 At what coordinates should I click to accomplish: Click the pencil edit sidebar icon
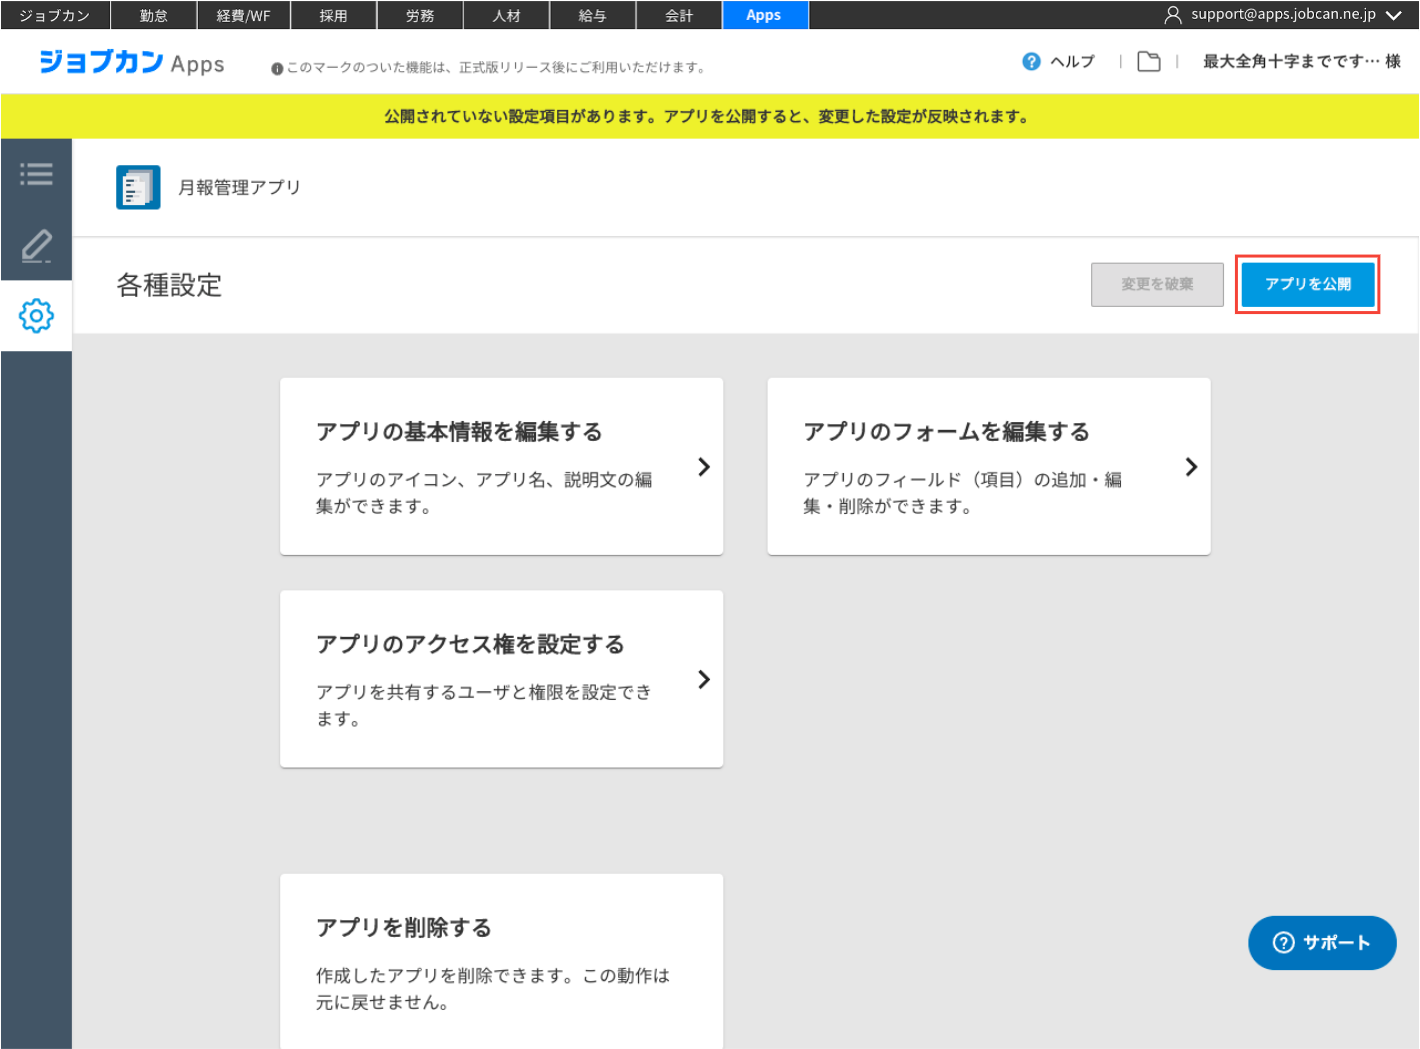click(x=36, y=245)
